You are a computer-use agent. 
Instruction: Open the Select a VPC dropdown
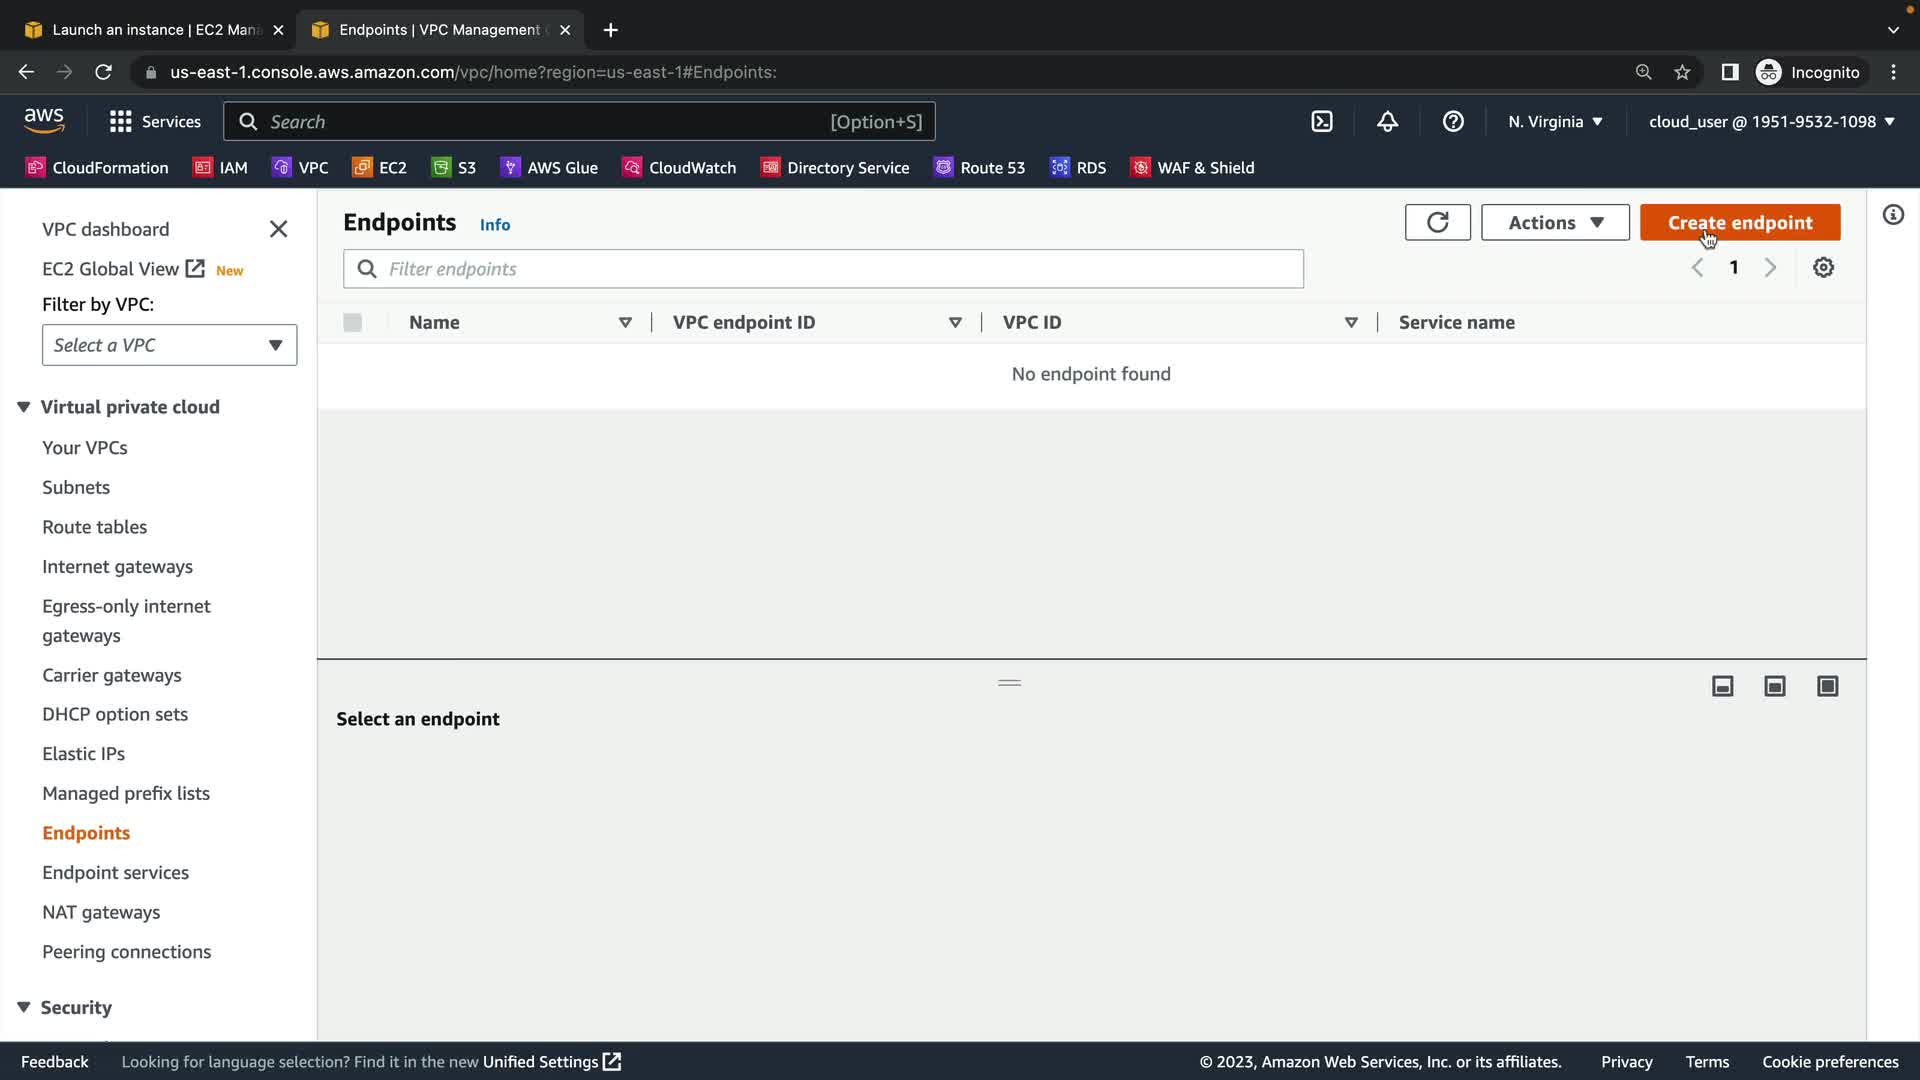pos(169,345)
